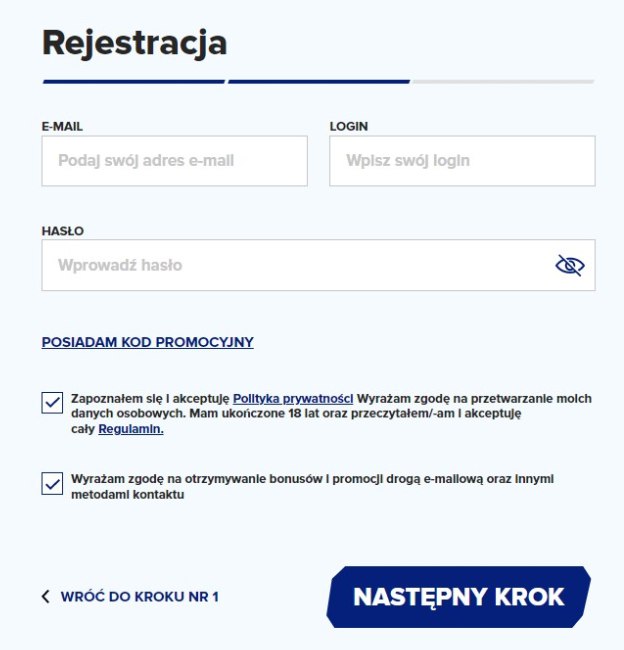624x650 pixels.
Task: Check the privacy policy acceptance checkbox
Action: coord(52,402)
